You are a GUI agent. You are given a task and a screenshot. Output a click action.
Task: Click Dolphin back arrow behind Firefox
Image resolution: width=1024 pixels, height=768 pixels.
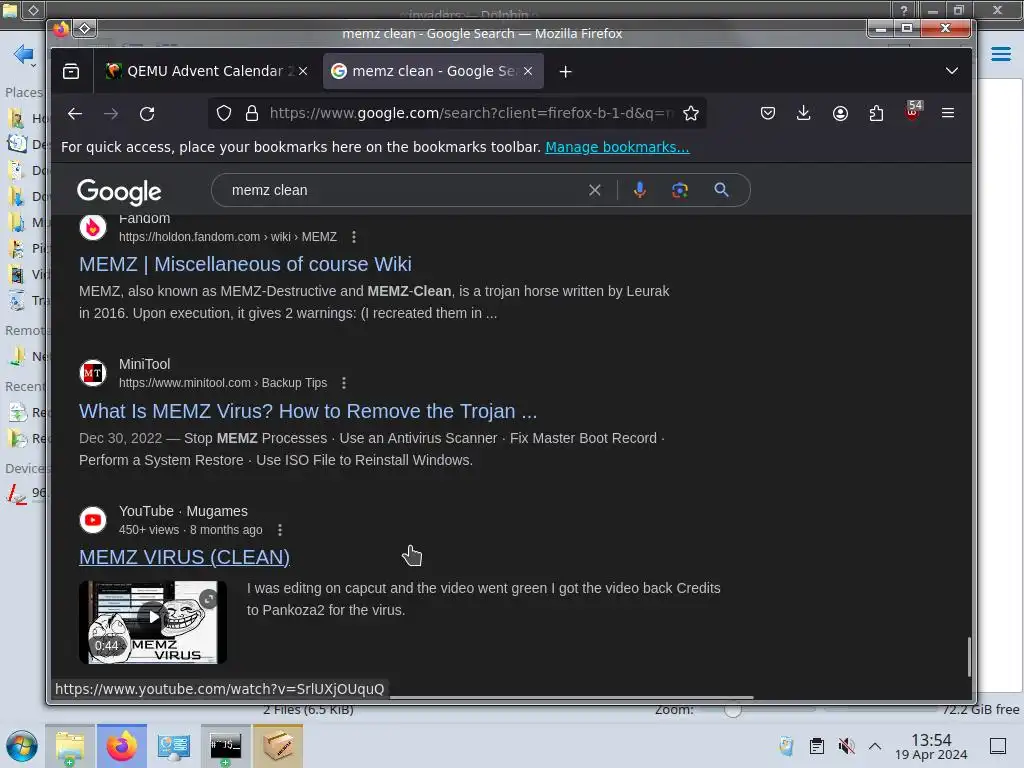tap(24, 54)
